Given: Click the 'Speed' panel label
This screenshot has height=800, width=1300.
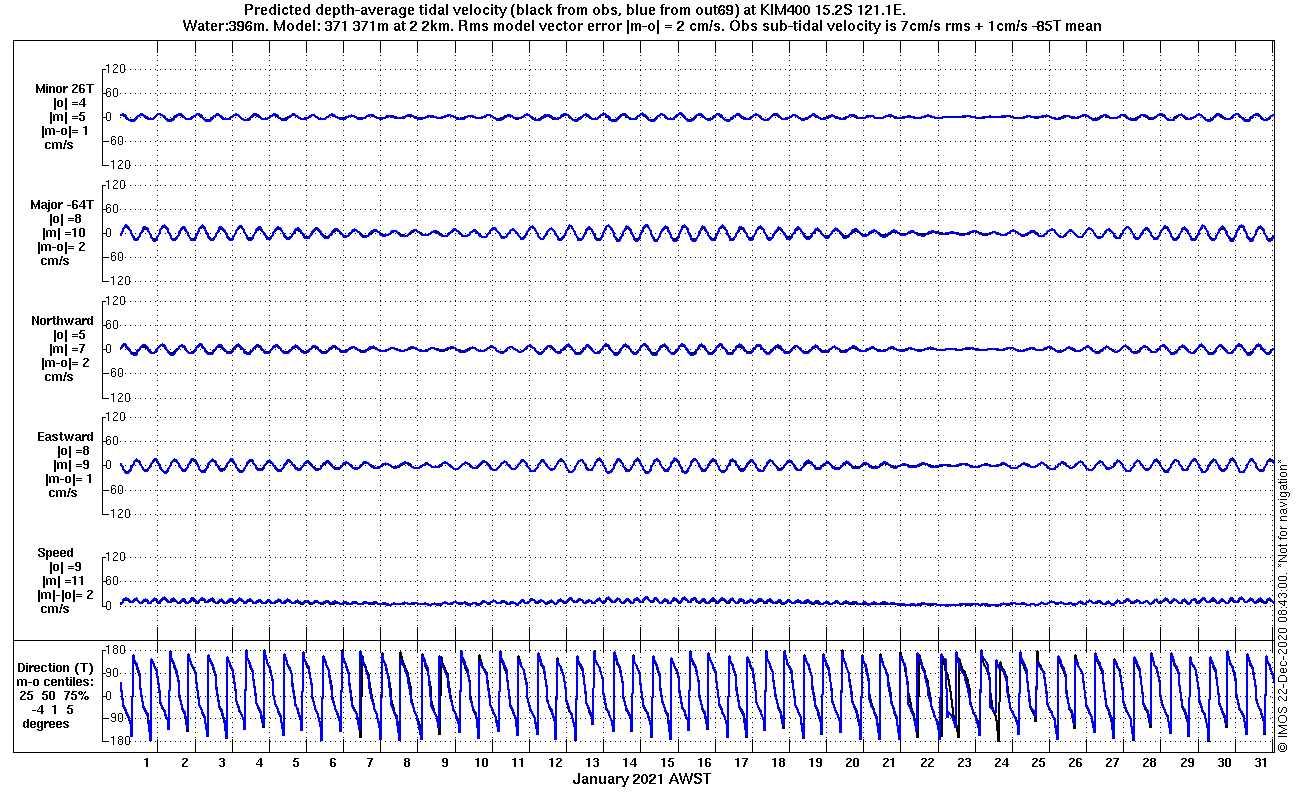Looking at the screenshot, I should coord(56,553).
